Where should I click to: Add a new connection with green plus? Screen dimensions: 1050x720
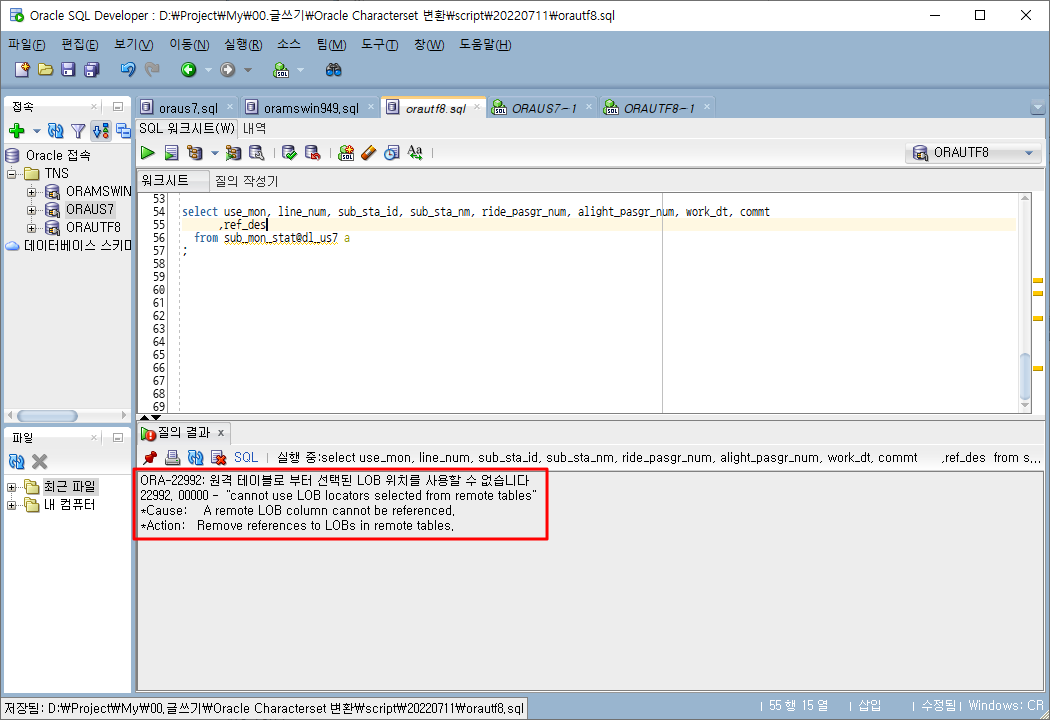[x=17, y=131]
